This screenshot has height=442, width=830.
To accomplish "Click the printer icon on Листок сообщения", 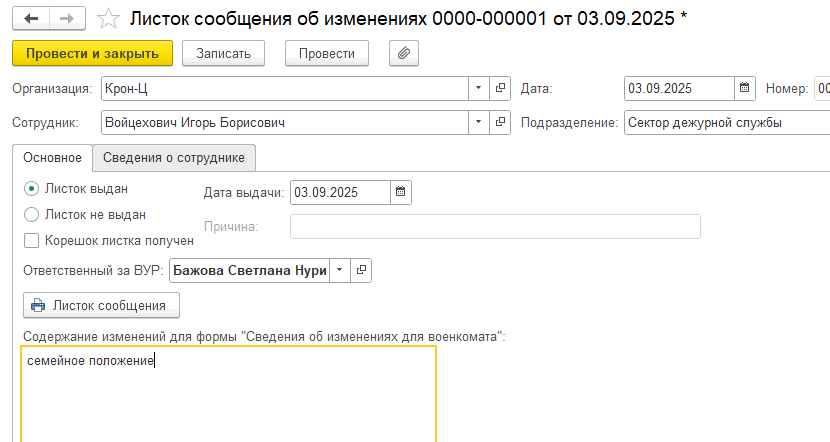I will click(x=38, y=305).
